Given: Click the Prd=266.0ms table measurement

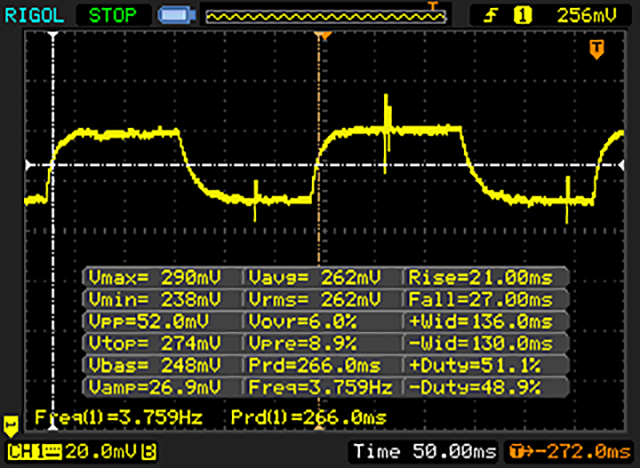Looking at the screenshot, I should click(315, 365).
